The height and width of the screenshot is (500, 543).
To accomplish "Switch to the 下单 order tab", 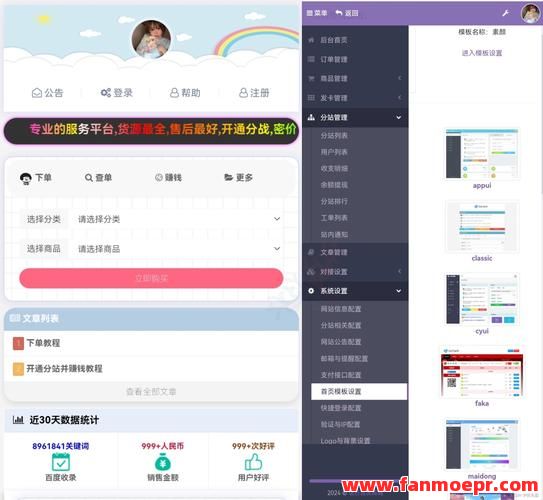I will coord(36,178).
